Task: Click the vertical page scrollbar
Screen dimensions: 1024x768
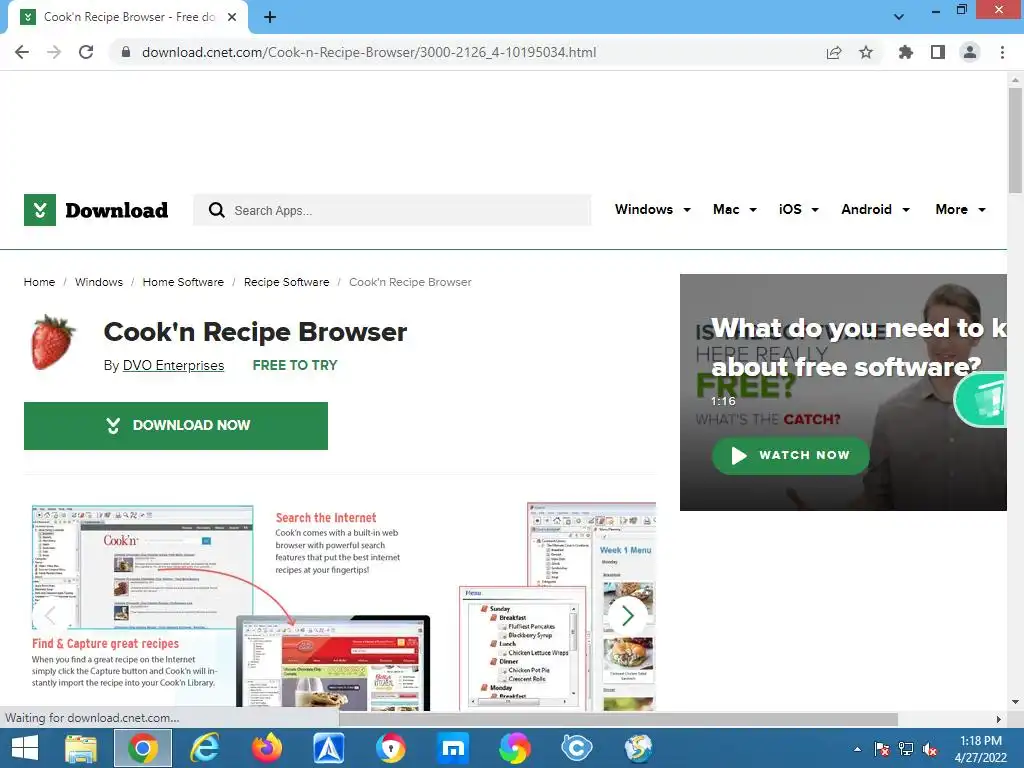Action: [x=1015, y=140]
